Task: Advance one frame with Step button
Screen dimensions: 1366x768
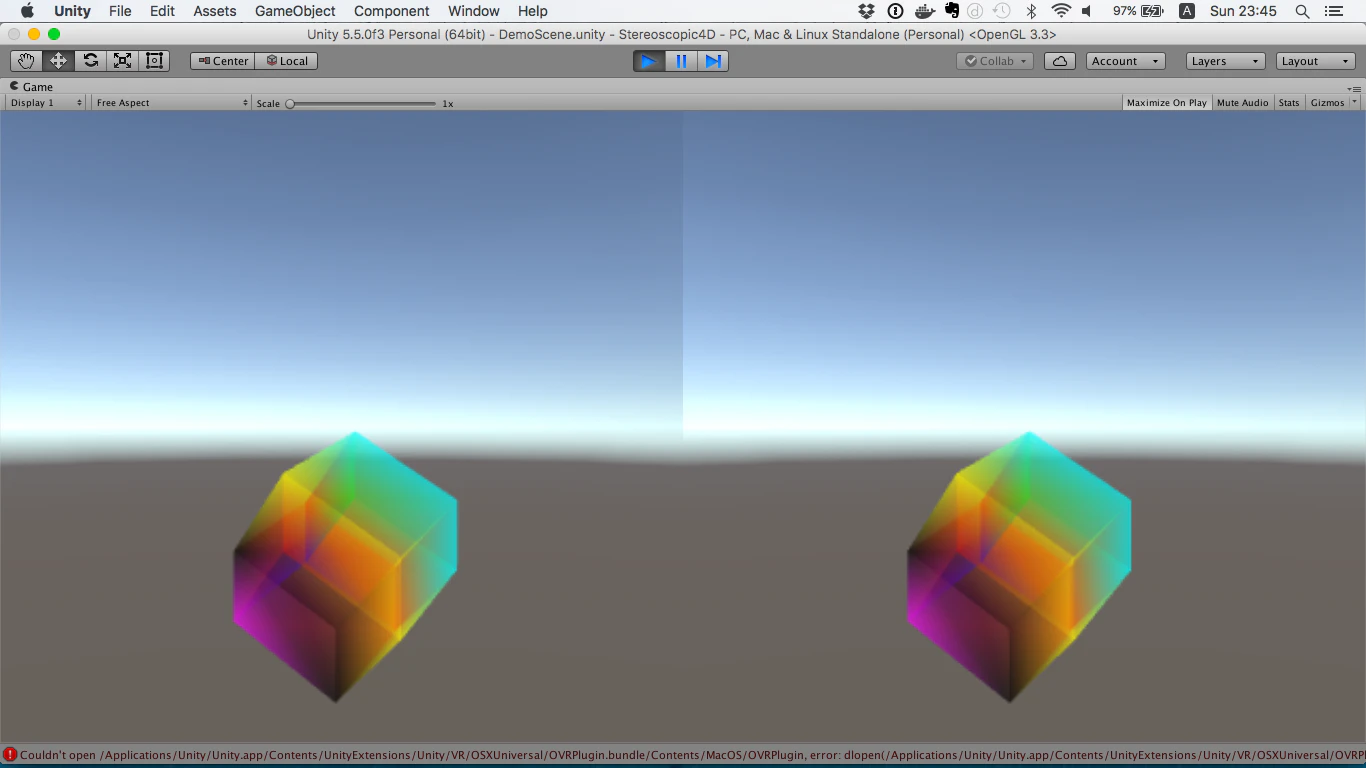Action: pos(713,61)
